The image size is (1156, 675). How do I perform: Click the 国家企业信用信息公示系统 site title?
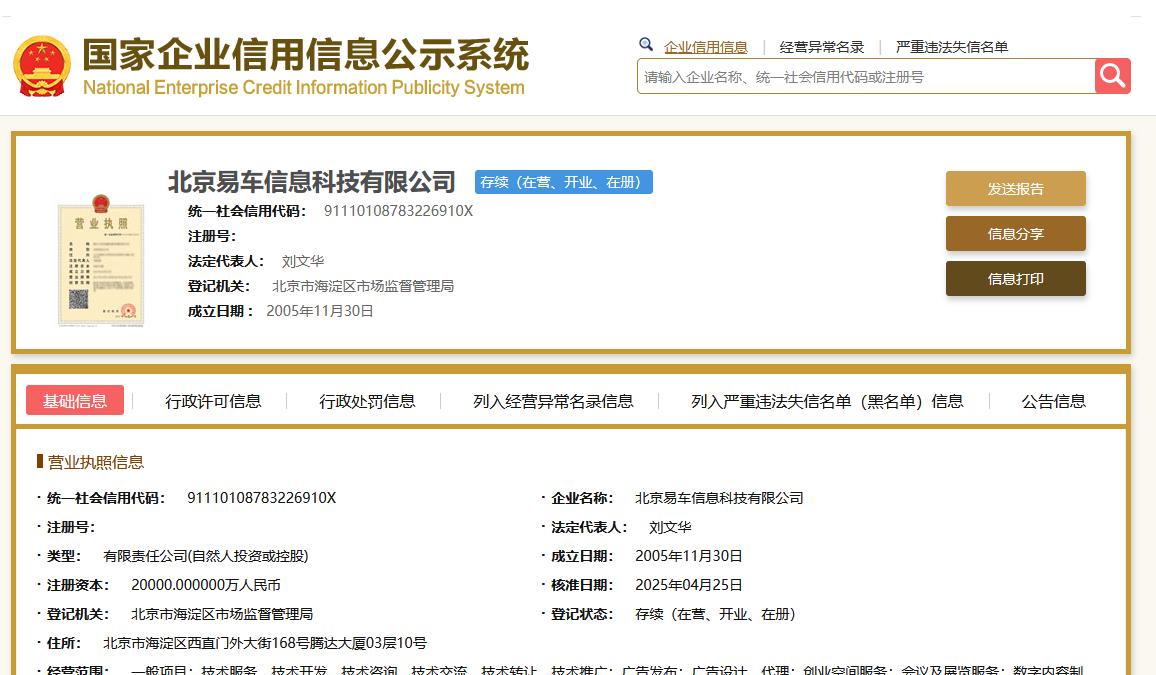[306, 54]
